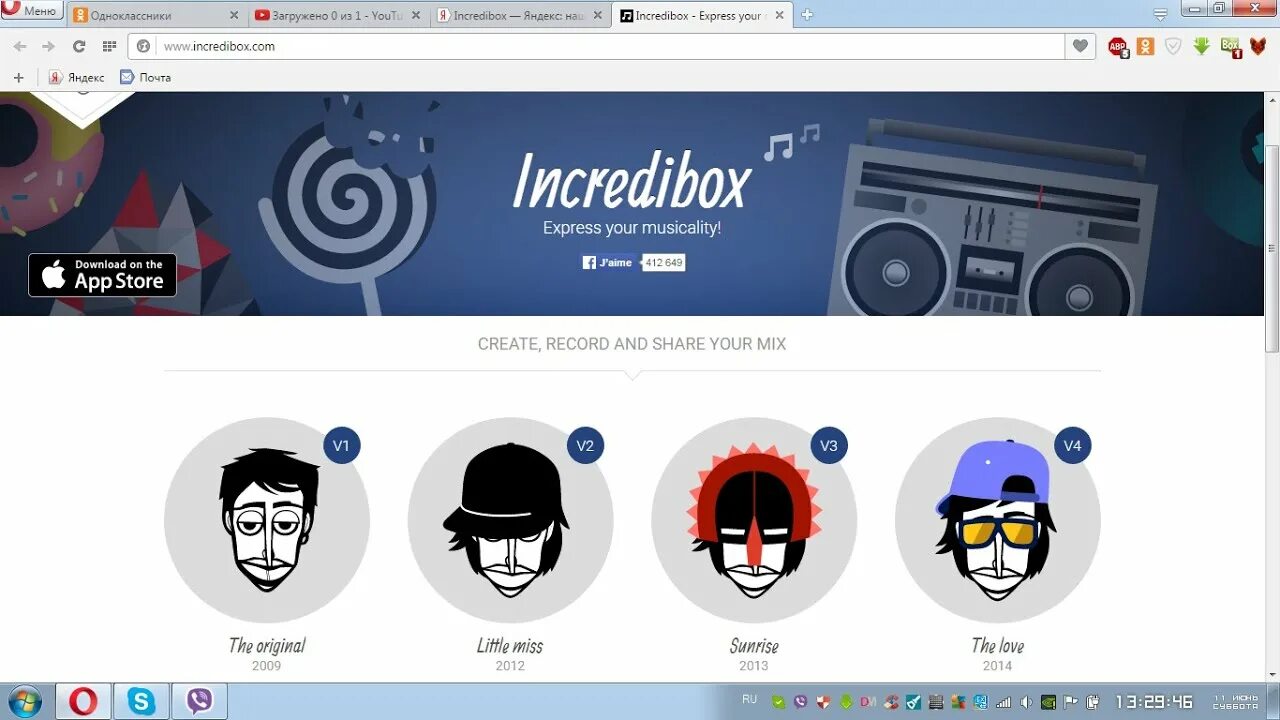Open the Windows Start menu
The image size is (1280, 720).
pyautogui.click(x=24, y=701)
